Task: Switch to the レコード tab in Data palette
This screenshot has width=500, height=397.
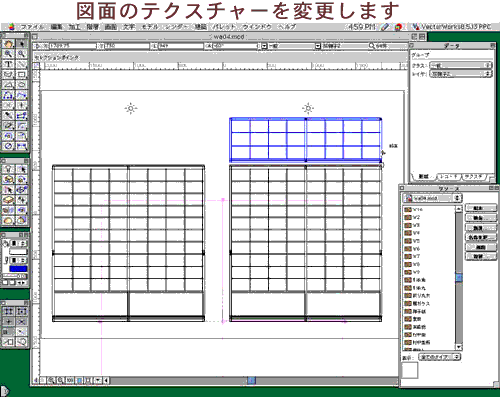Action: click(x=448, y=176)
